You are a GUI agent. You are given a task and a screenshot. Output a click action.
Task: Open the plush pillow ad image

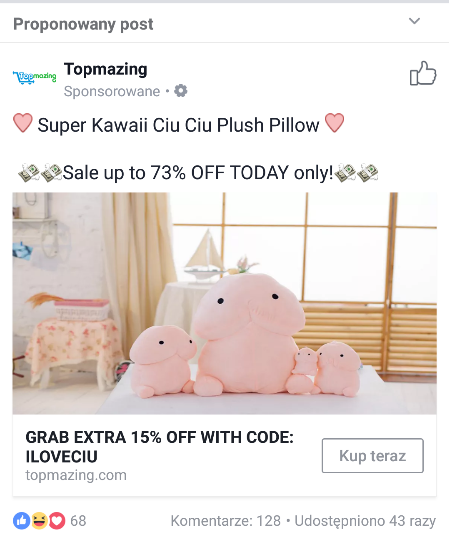click(x=225, y=303)
